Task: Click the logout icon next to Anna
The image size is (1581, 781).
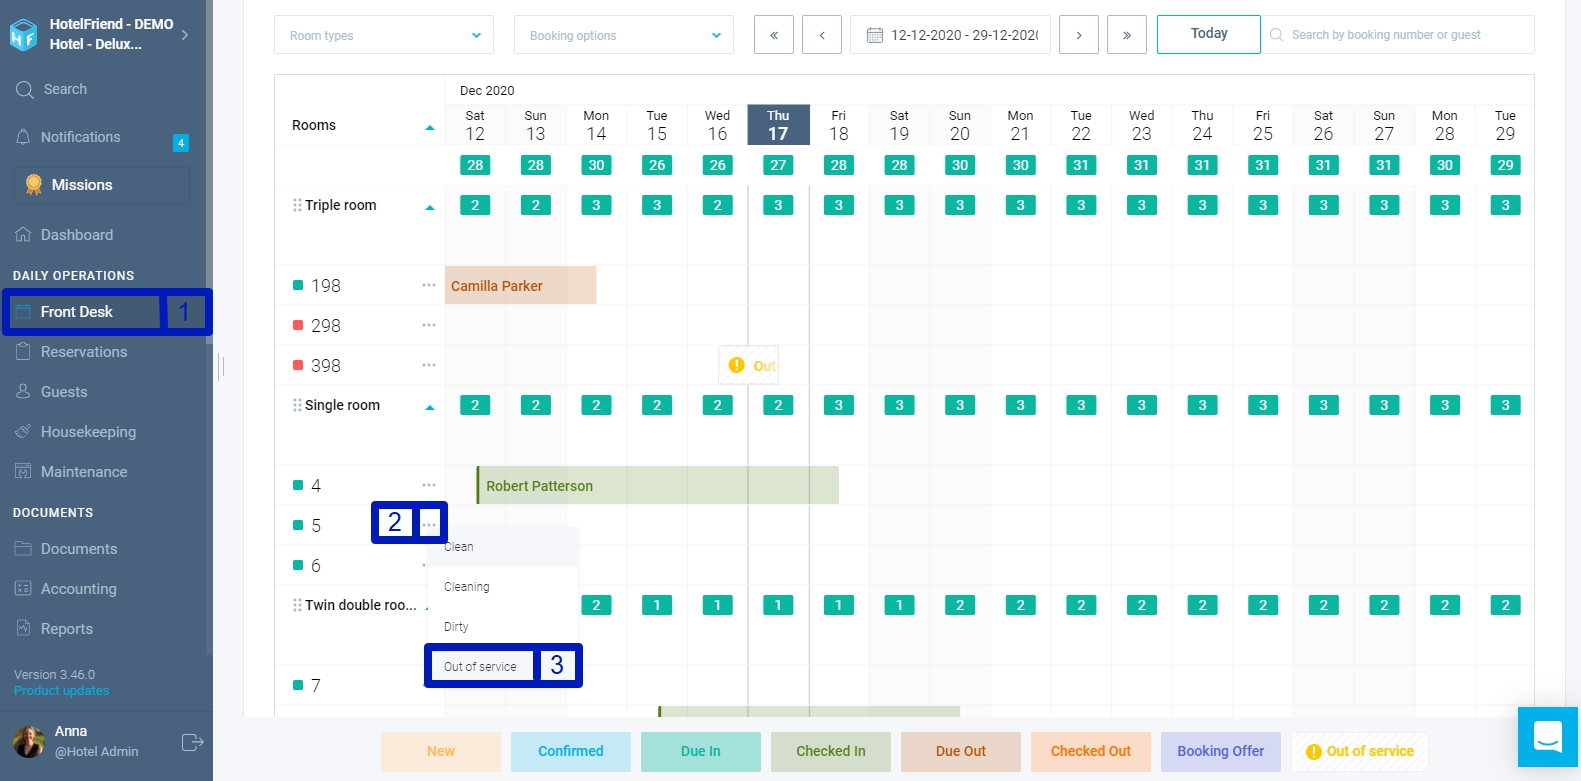Action: coord(192,742)
